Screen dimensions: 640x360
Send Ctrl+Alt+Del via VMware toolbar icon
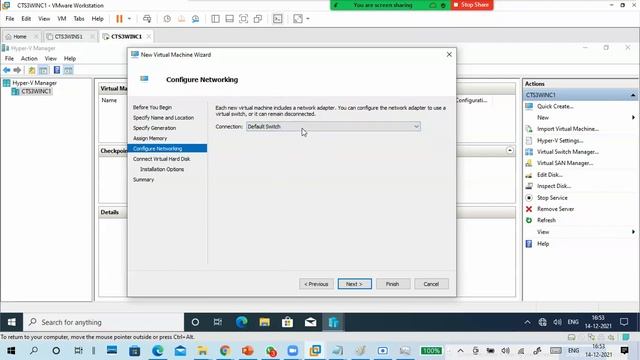click(147, 19)
